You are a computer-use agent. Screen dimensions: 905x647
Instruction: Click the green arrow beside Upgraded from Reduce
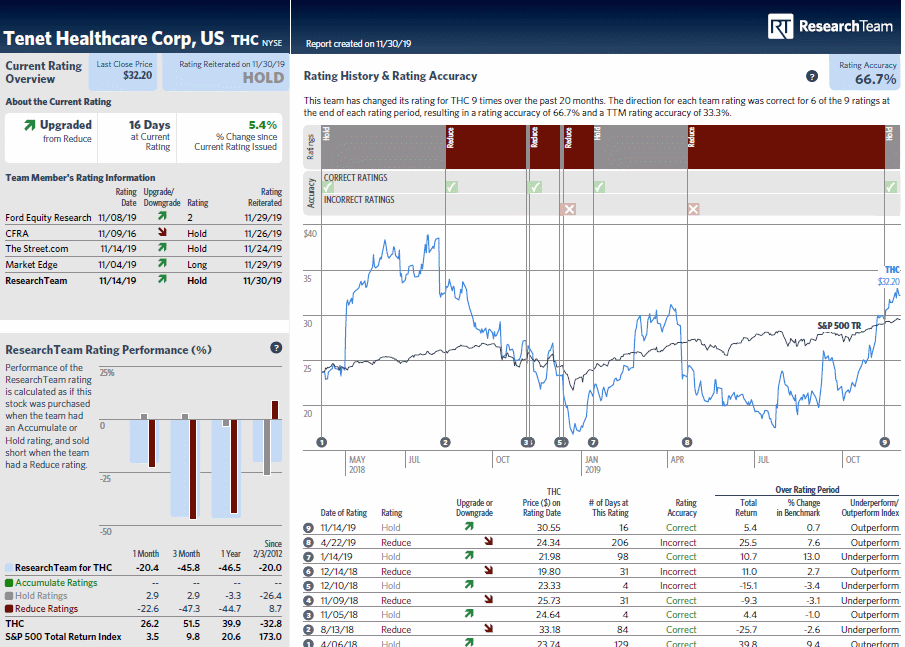coord(29,125)
